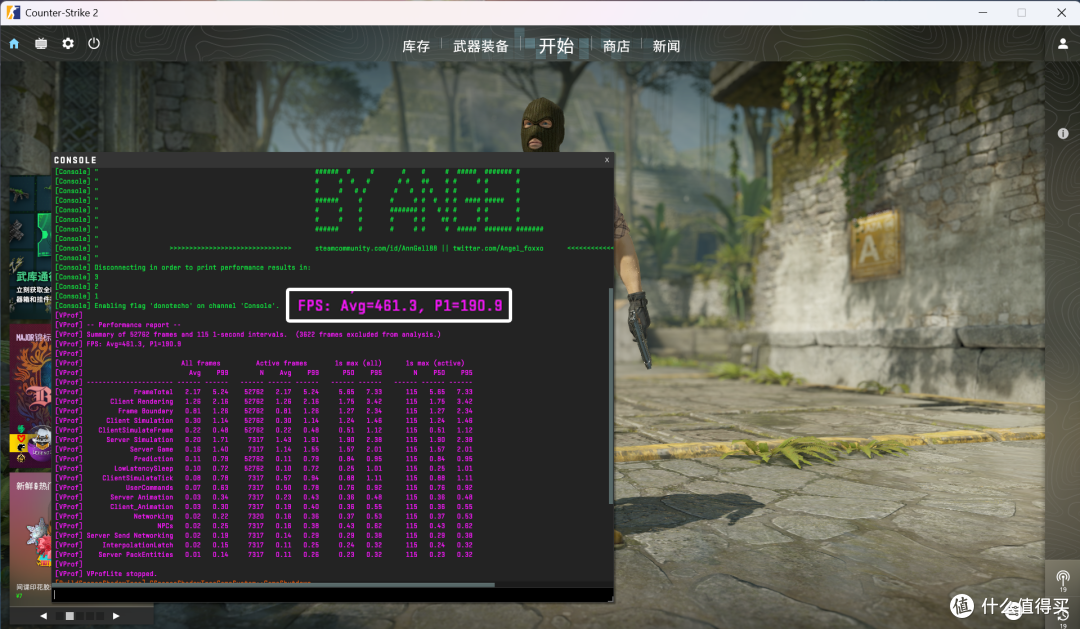The width and height of the screenshot is (1080, 629).
Task: Click the Networking row label
Action: click(154, 517)
